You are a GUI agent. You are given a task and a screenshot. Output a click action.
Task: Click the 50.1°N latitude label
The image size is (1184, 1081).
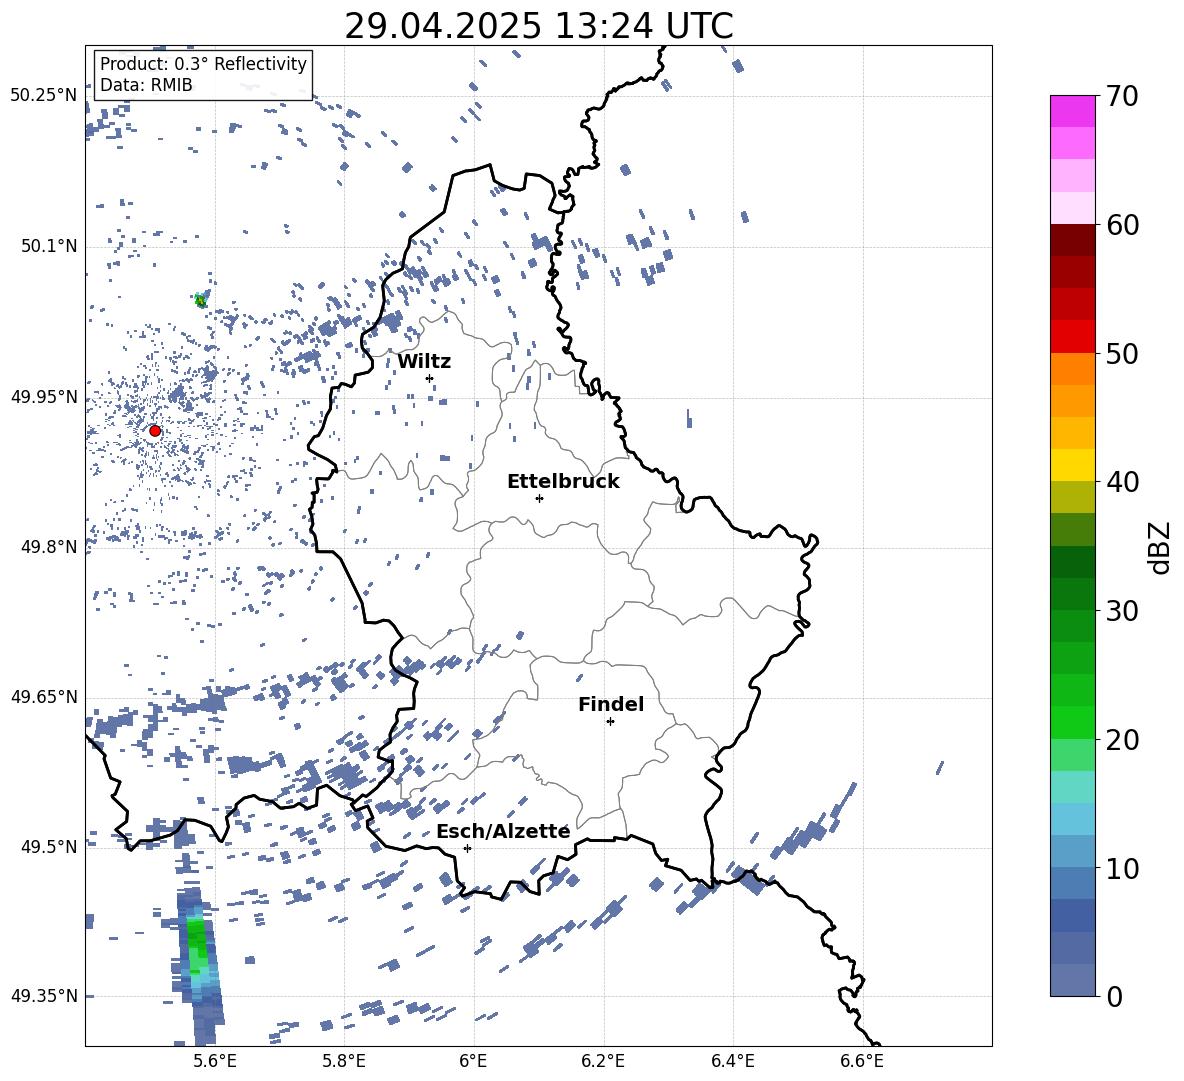coord(49,246)
